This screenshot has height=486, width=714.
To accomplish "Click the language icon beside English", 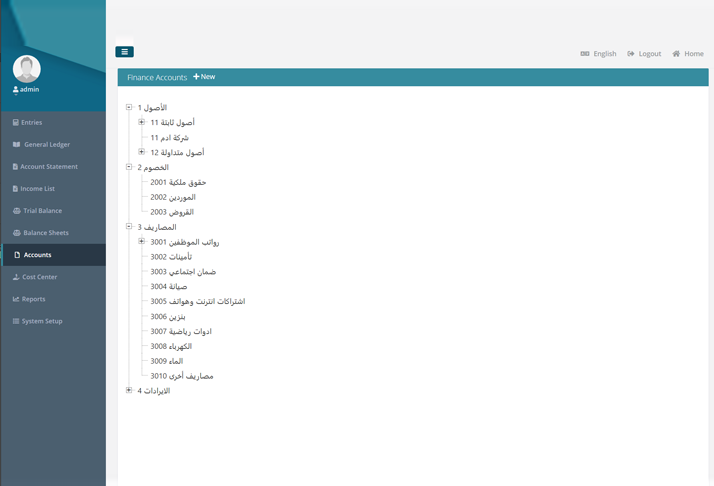I will click(x=585, y=54).
